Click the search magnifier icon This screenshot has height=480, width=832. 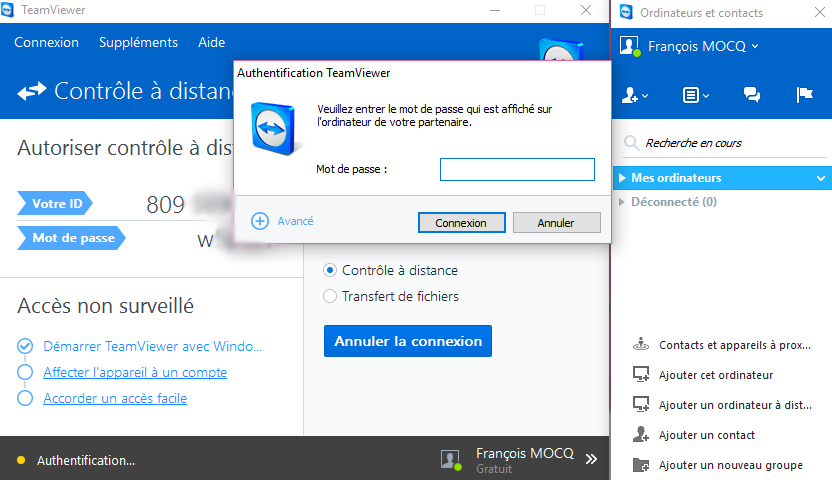(631, 143)
